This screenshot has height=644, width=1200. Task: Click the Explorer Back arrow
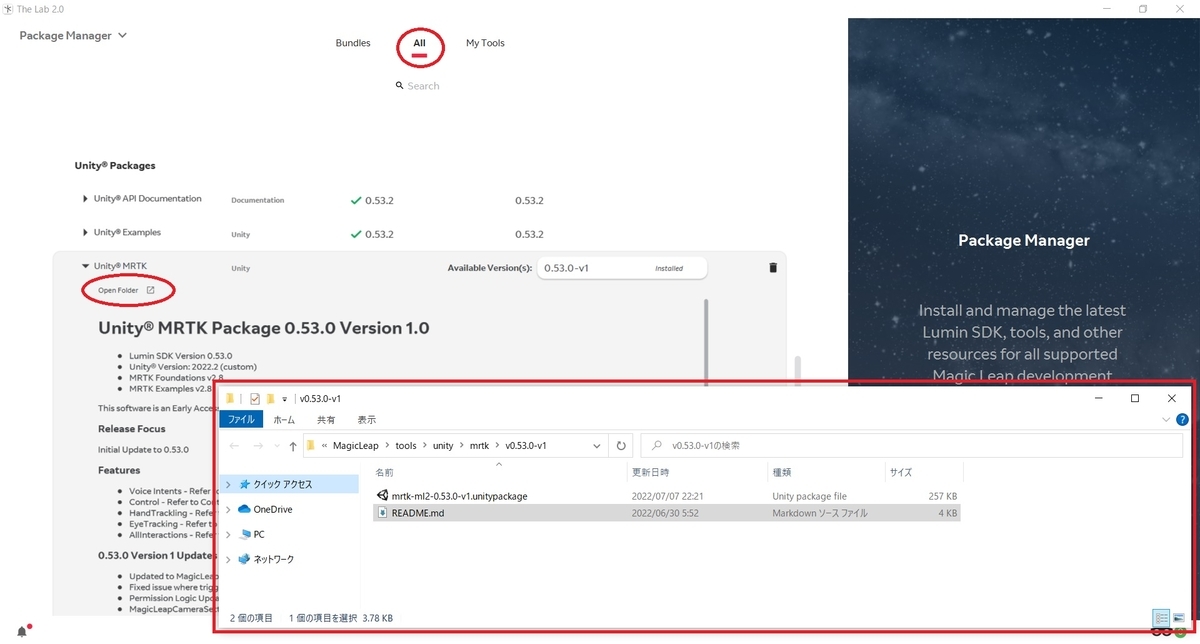pos(235,445)
